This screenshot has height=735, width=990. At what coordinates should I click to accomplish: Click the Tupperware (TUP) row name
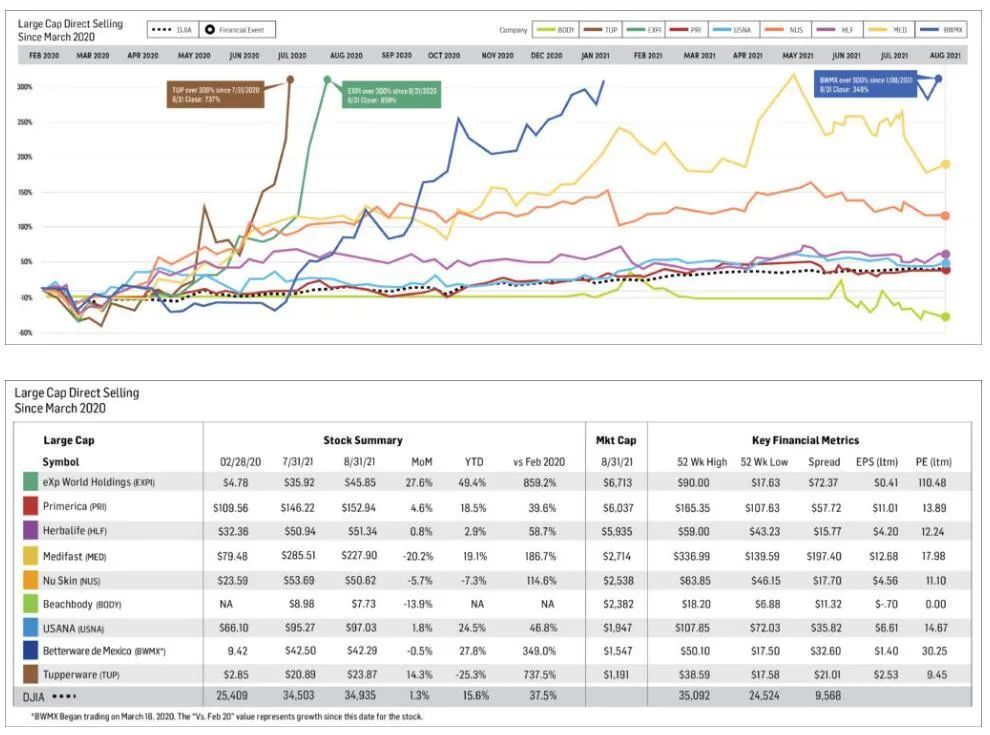coord(81,674)
